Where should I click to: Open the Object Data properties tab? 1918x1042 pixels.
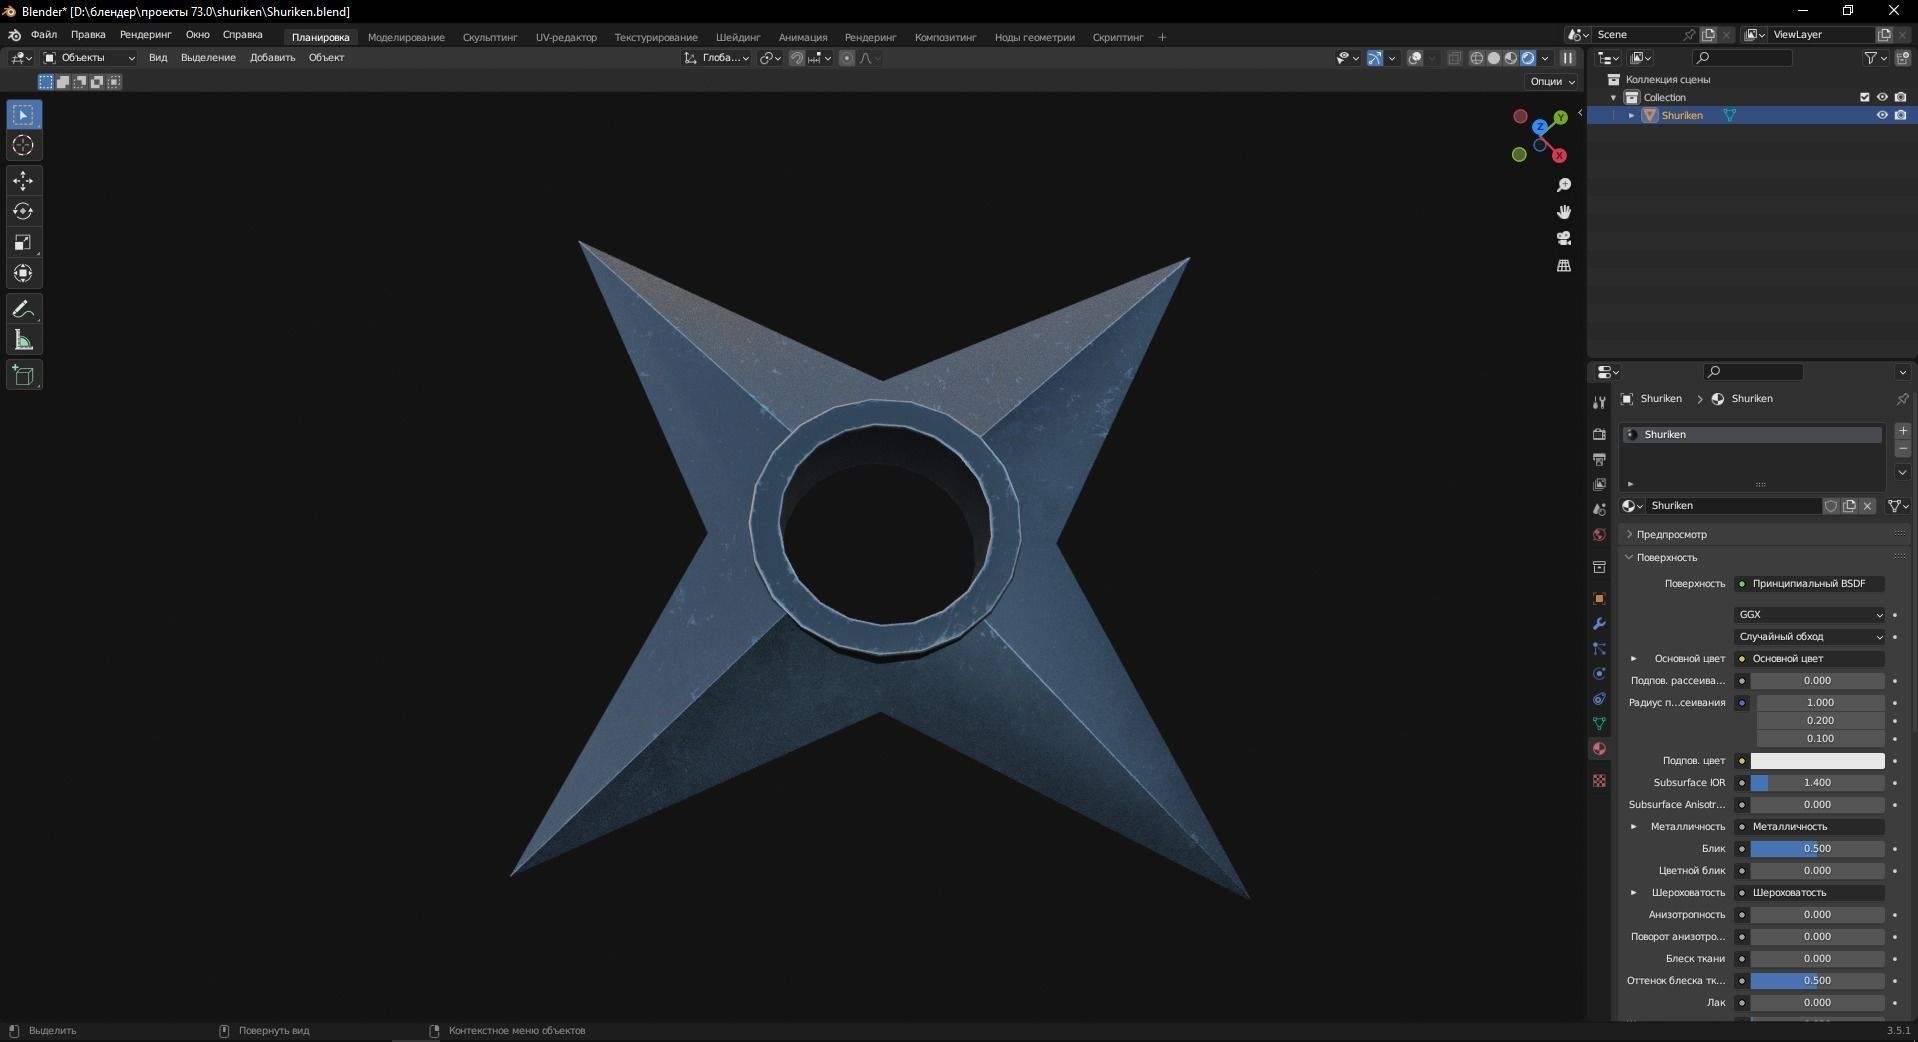[x=1599, y=724]
